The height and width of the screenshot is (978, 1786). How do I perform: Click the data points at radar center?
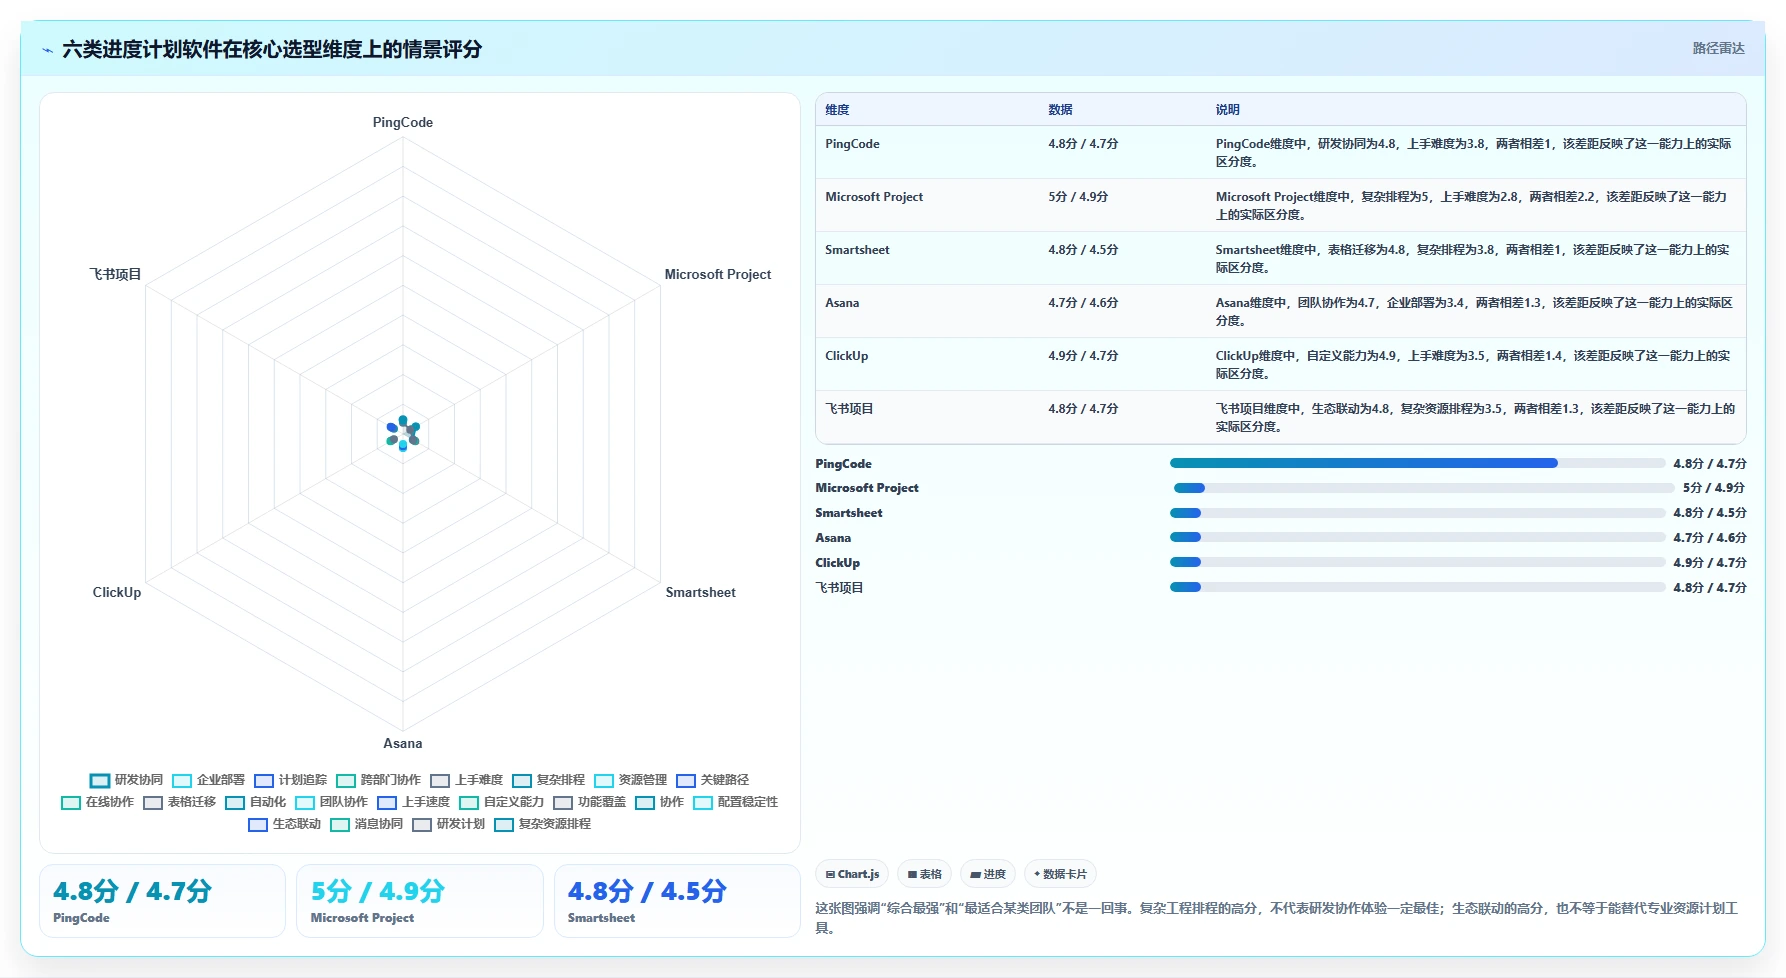403,433
